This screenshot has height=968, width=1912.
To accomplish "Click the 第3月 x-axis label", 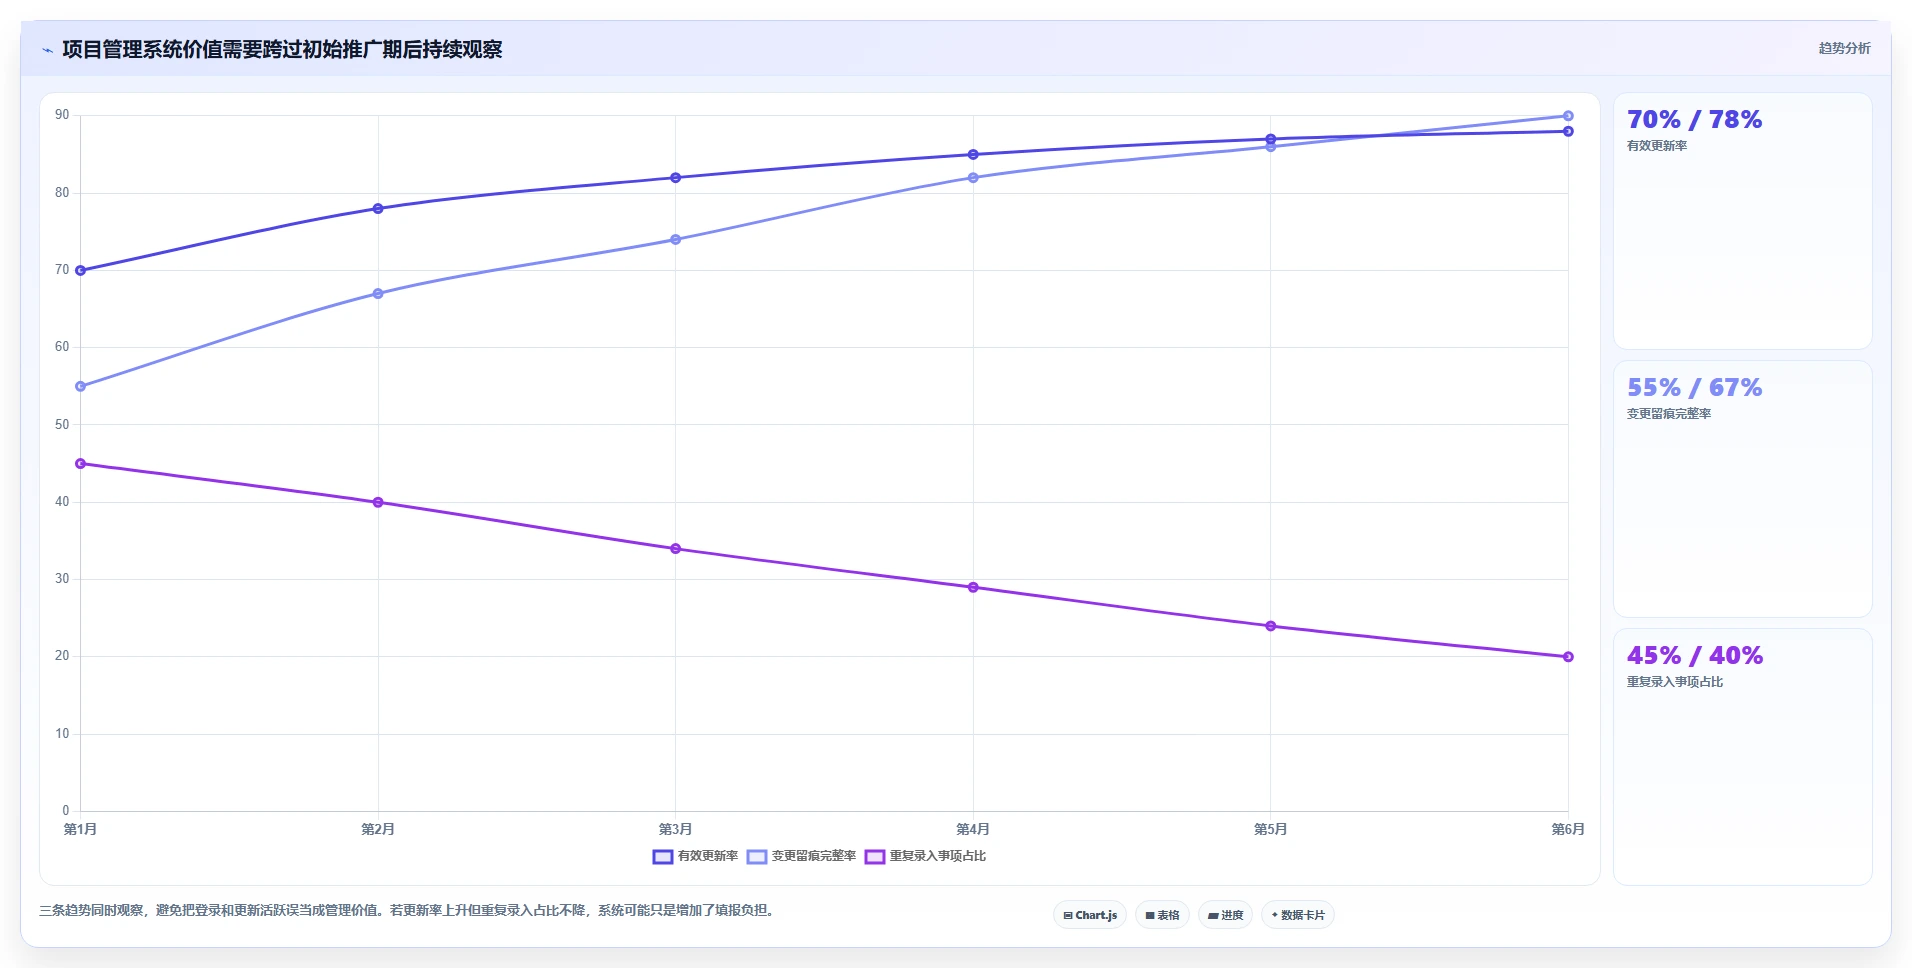I will point(676,829).
